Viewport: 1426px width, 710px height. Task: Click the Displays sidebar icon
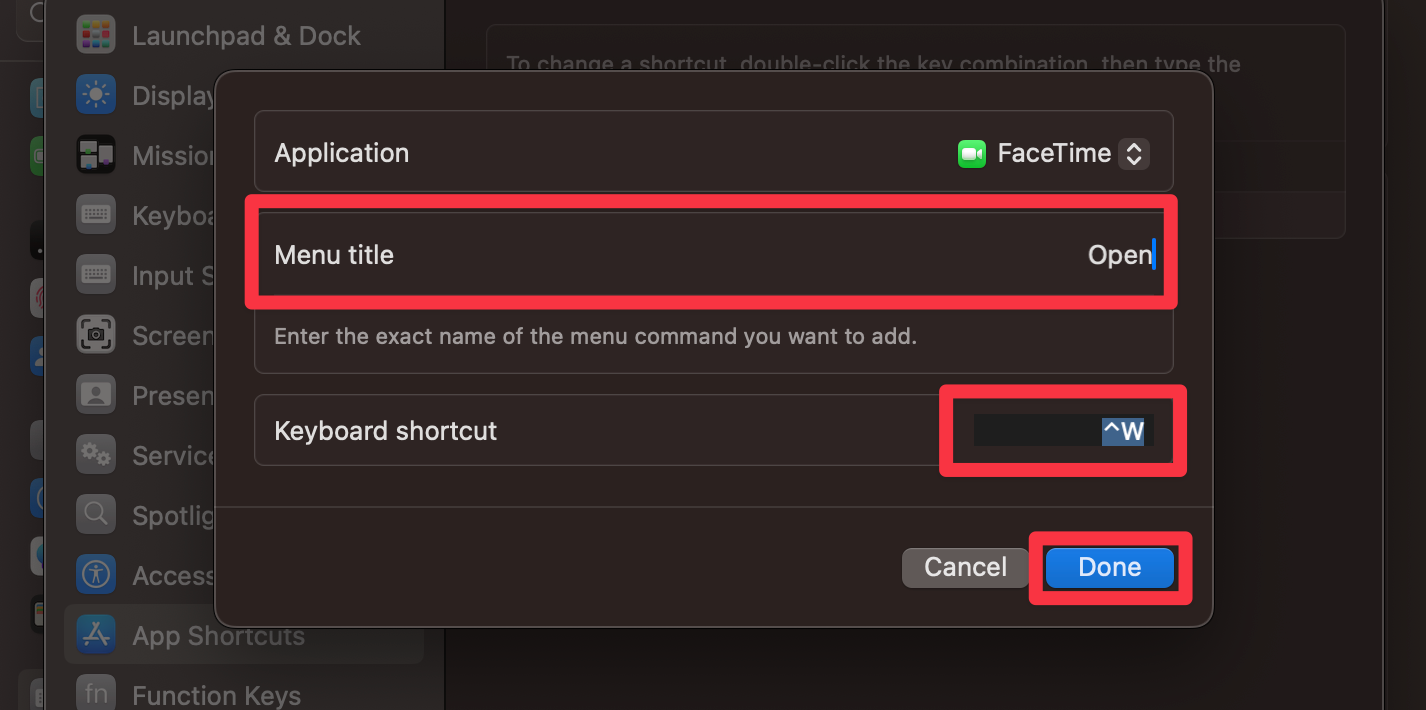pyautogui.click(x=96, y=94)
